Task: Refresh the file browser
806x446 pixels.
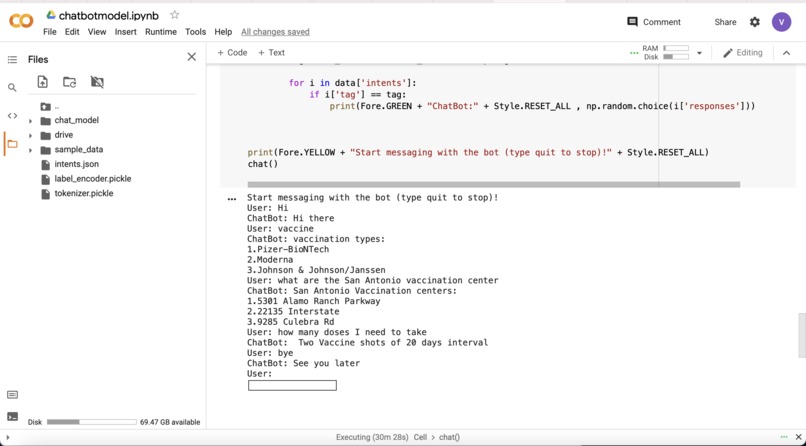Action: pos(69,82)
